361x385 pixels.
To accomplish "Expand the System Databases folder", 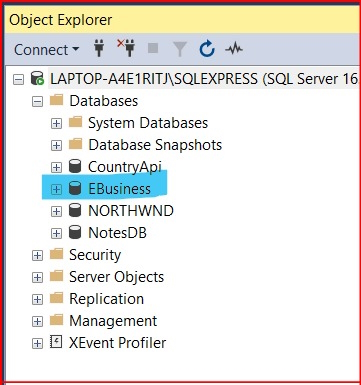I will coord(56,124).
